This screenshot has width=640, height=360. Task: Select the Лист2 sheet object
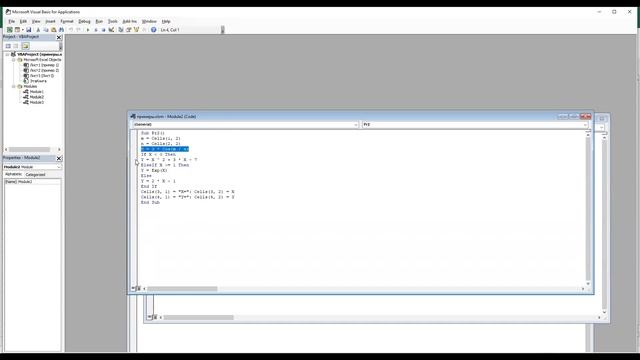click(x=44, y=70)
